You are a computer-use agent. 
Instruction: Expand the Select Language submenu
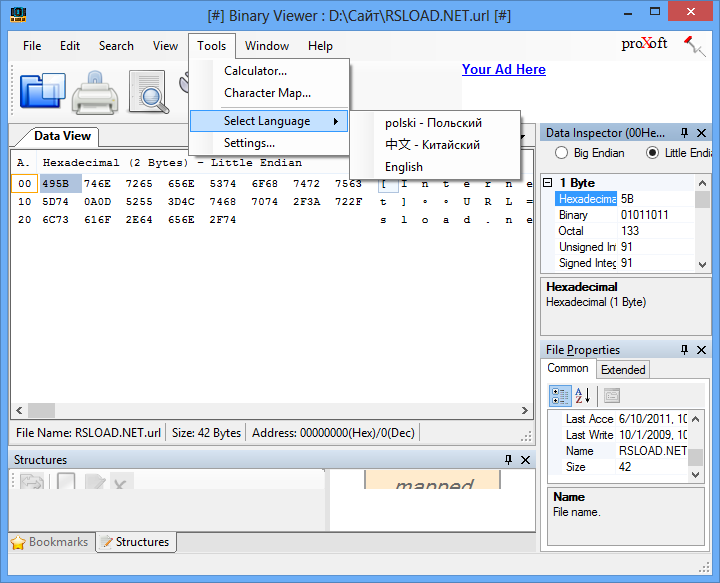pyautogui.click(x=270, y=121)
